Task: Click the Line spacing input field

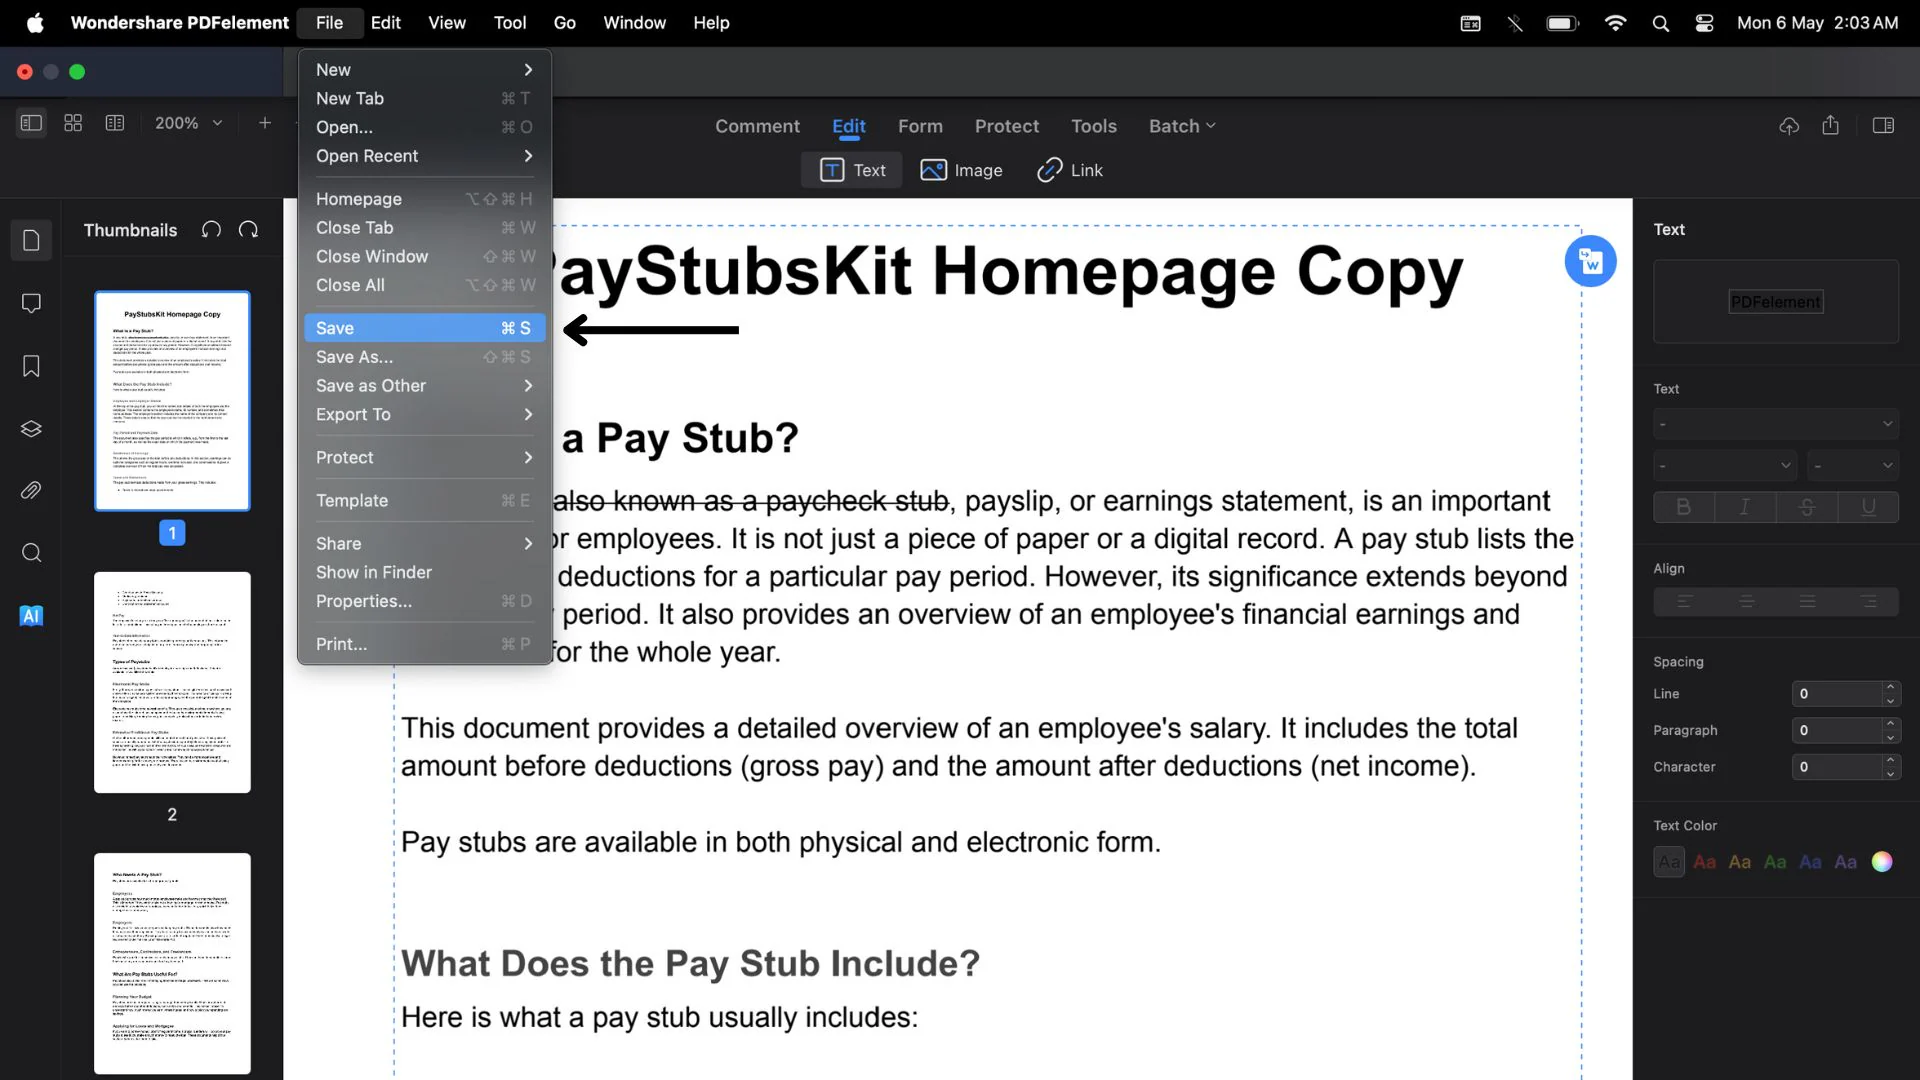Action: (1836, 694)
